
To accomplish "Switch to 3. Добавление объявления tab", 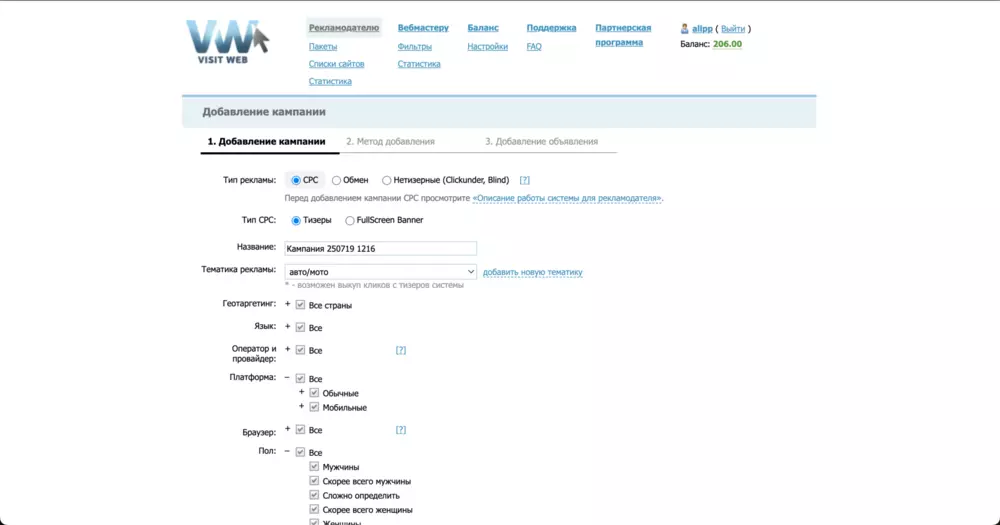I will 541,142.
